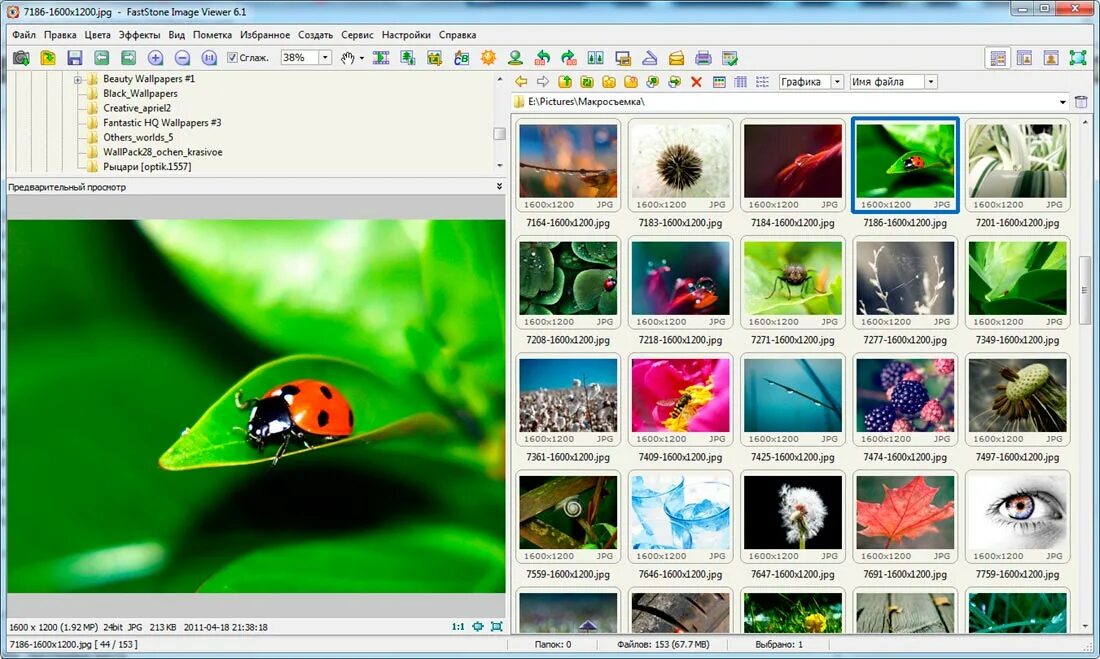Click the yellow back arrow in browser toolbar
The height and width of the screenshot is (659, 1100).
pyautogui.click(x=521, y=82)
